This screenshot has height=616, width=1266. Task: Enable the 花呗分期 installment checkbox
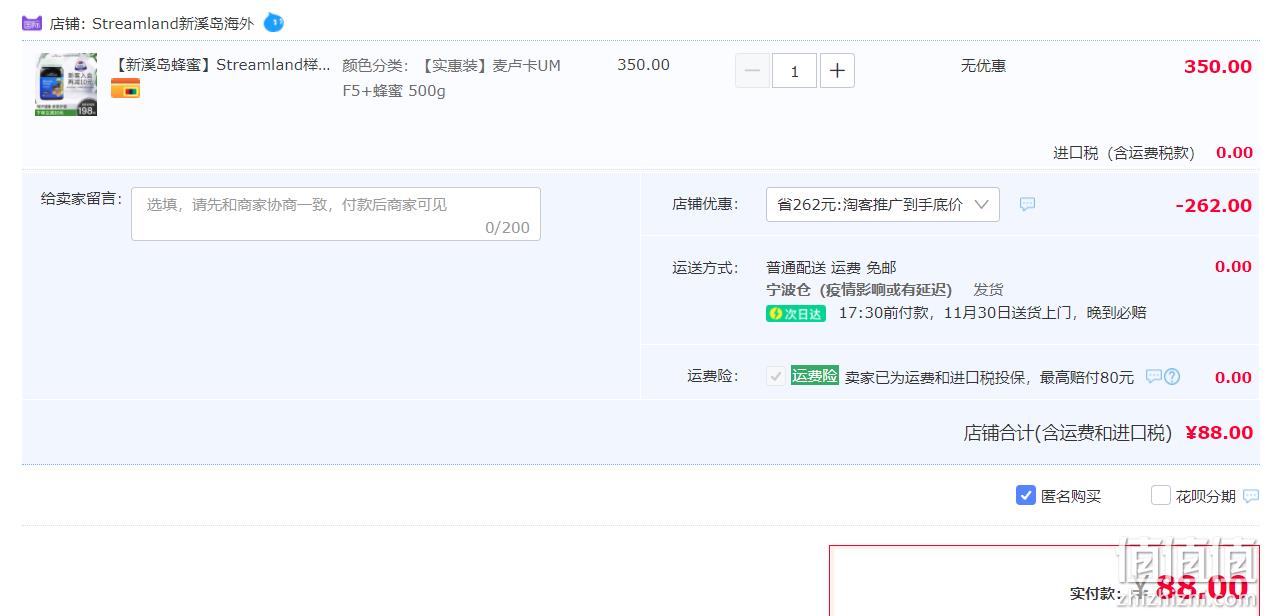pyautogui.click(x=1161, y=495)
